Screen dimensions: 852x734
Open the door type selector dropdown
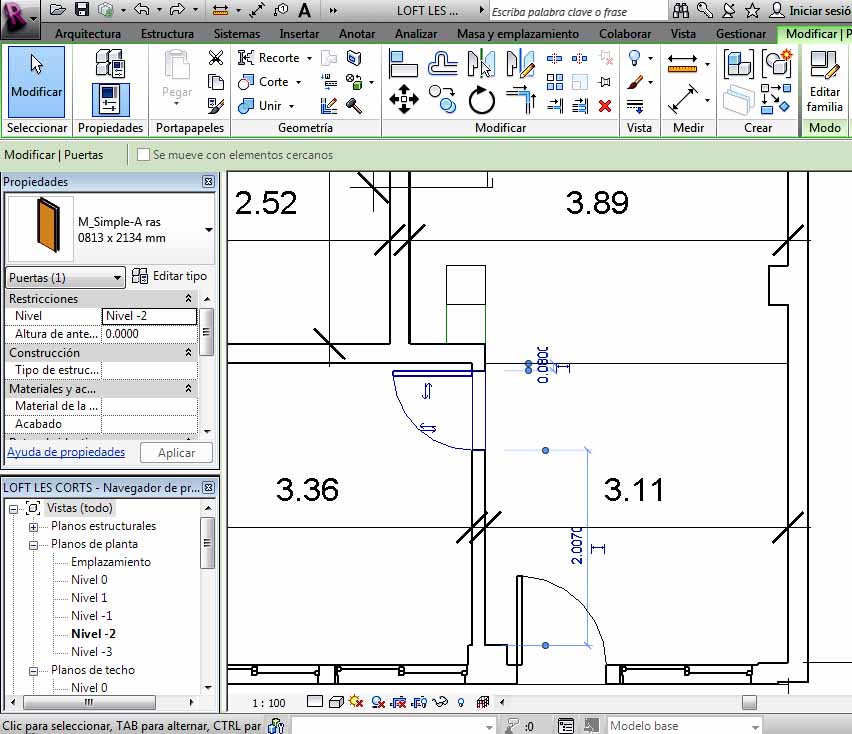[209, 229]
